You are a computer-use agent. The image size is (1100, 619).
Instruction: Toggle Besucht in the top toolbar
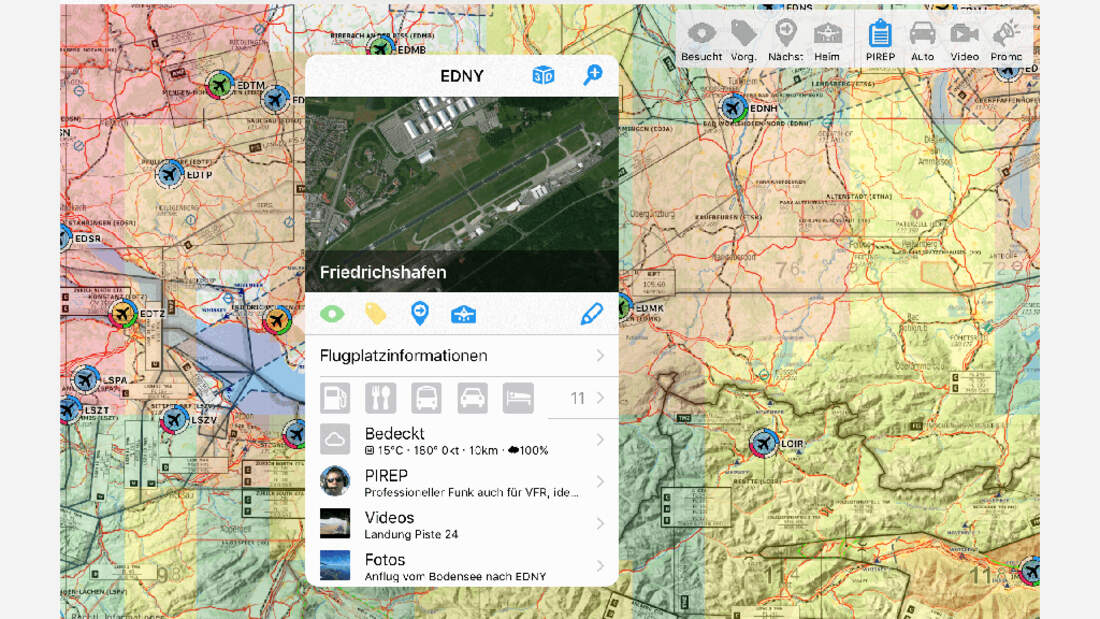[700, 30]
